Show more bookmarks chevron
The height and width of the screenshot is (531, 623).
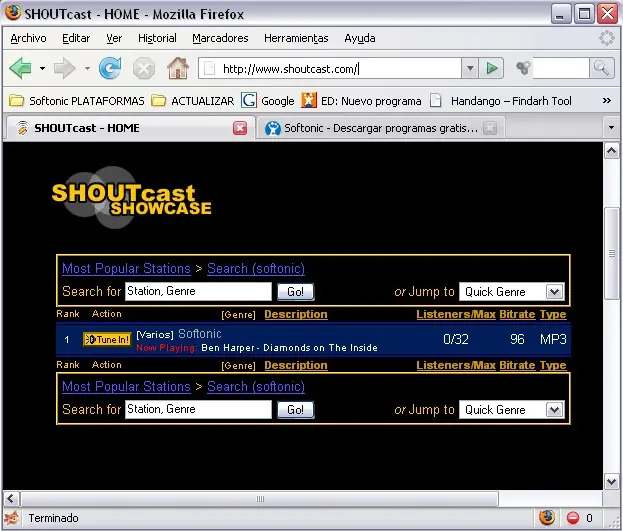(607, 101)
